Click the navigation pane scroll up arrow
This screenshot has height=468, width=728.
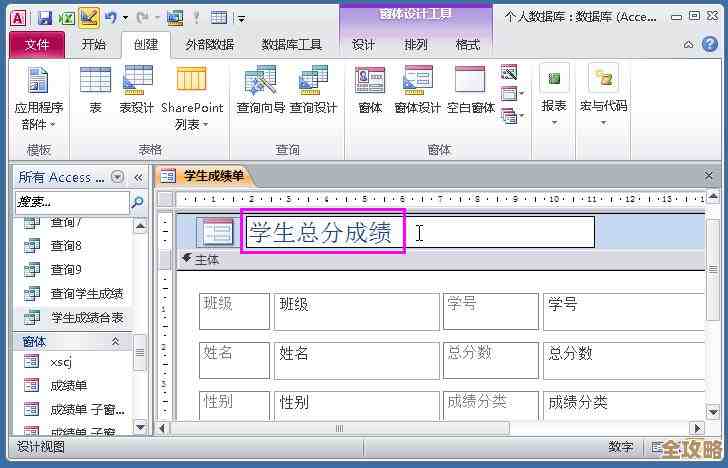140,226
